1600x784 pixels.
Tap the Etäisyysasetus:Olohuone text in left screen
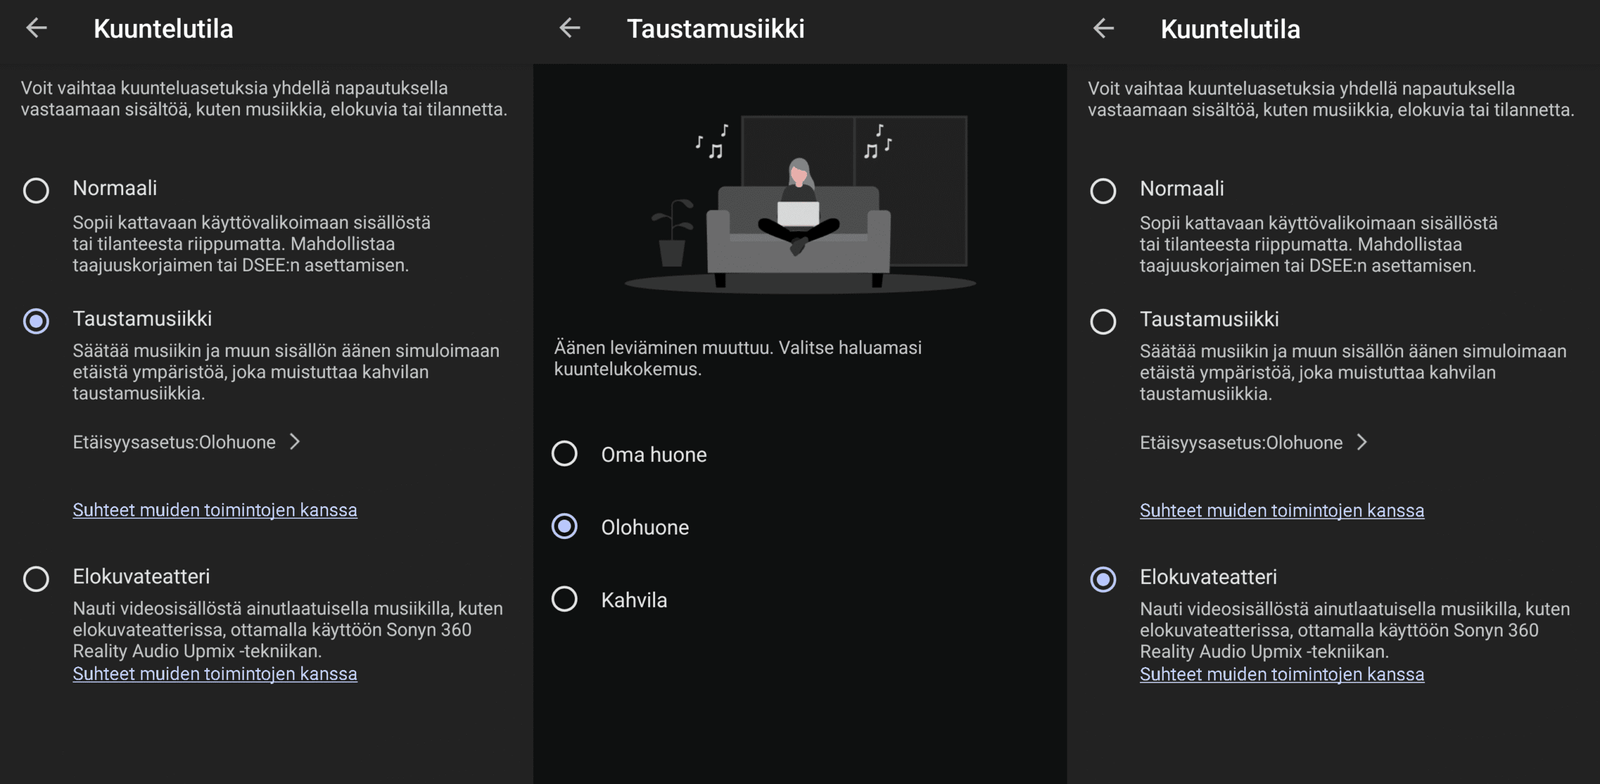[x=174, y=442]
